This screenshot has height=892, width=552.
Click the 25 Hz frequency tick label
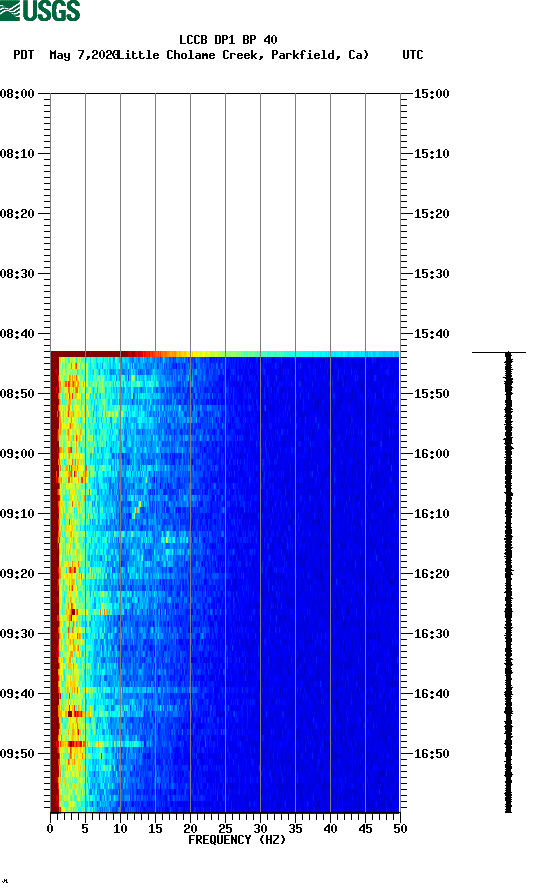tap(225, 828)
